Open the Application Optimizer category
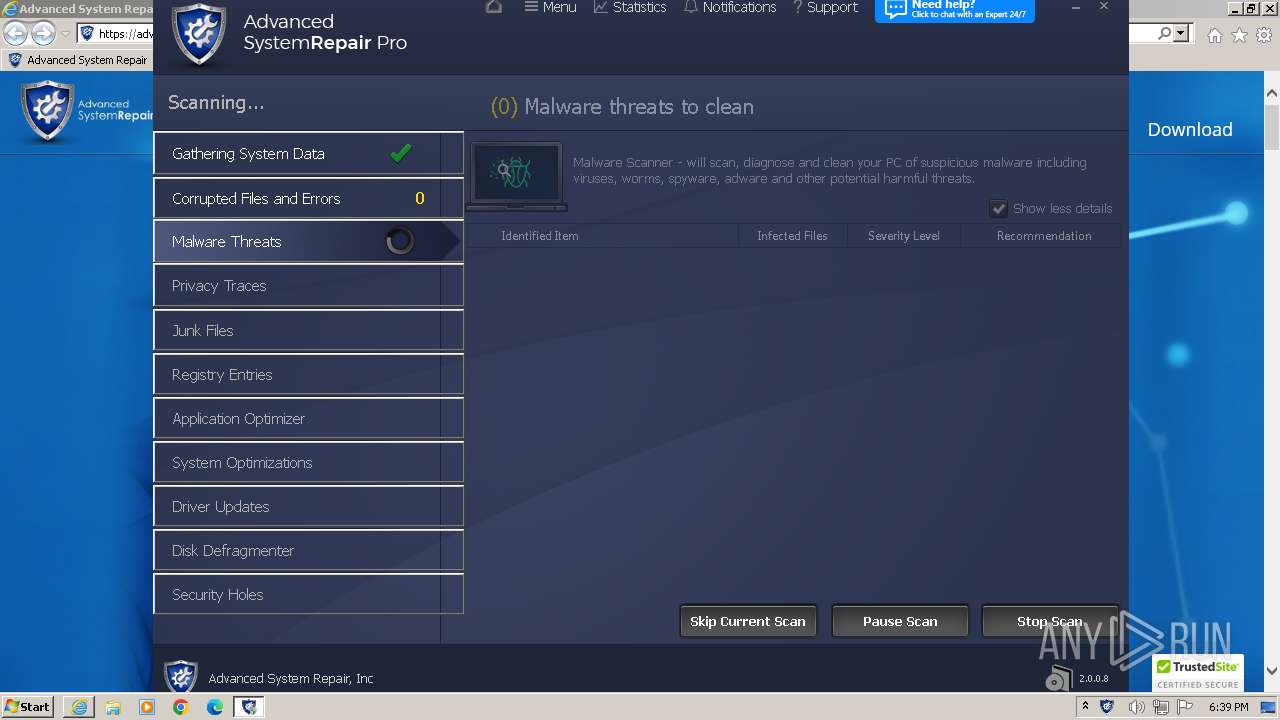The width and height of the screenshot is (1280, 720). click(x=308, y=418)
